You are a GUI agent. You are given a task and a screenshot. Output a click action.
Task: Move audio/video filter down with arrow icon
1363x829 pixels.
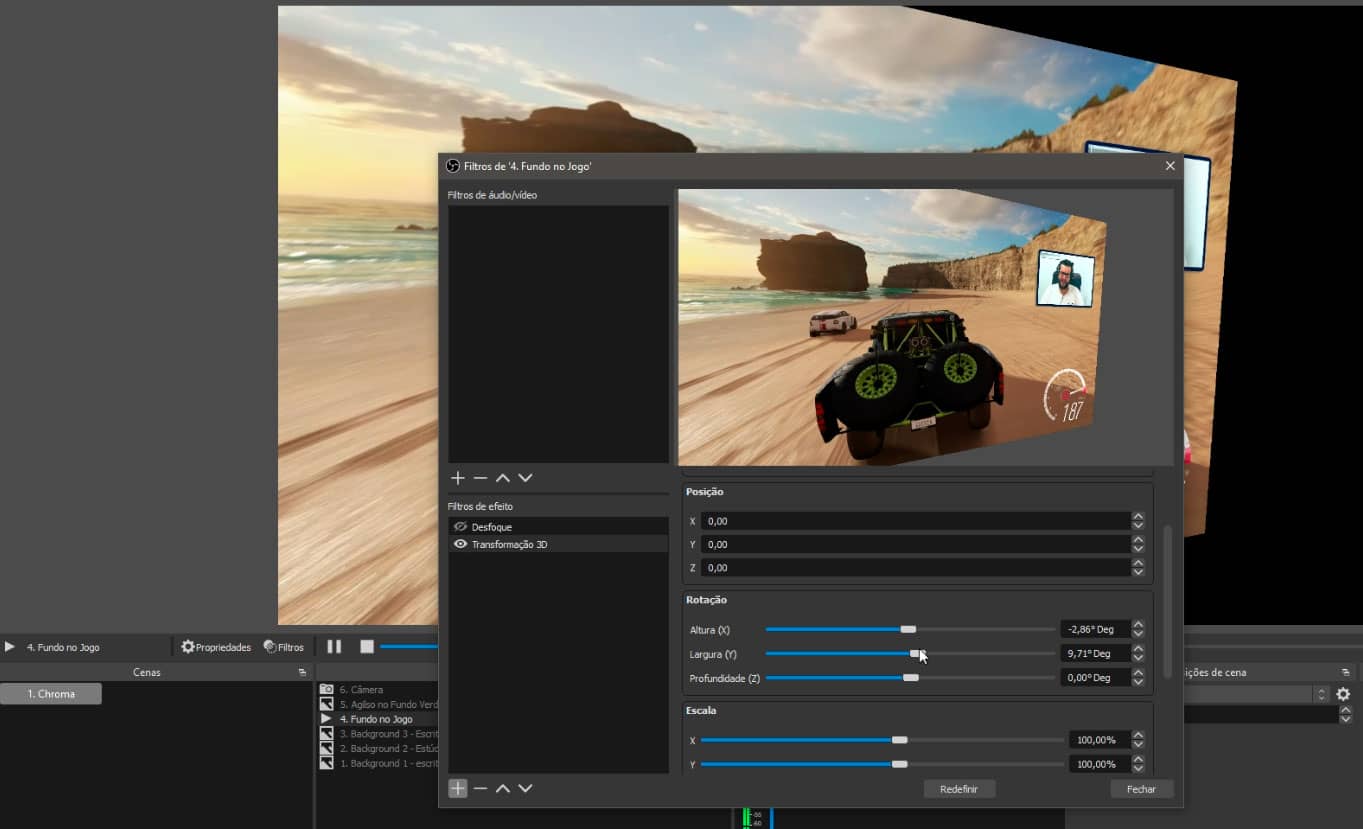(x=525, y=478)
